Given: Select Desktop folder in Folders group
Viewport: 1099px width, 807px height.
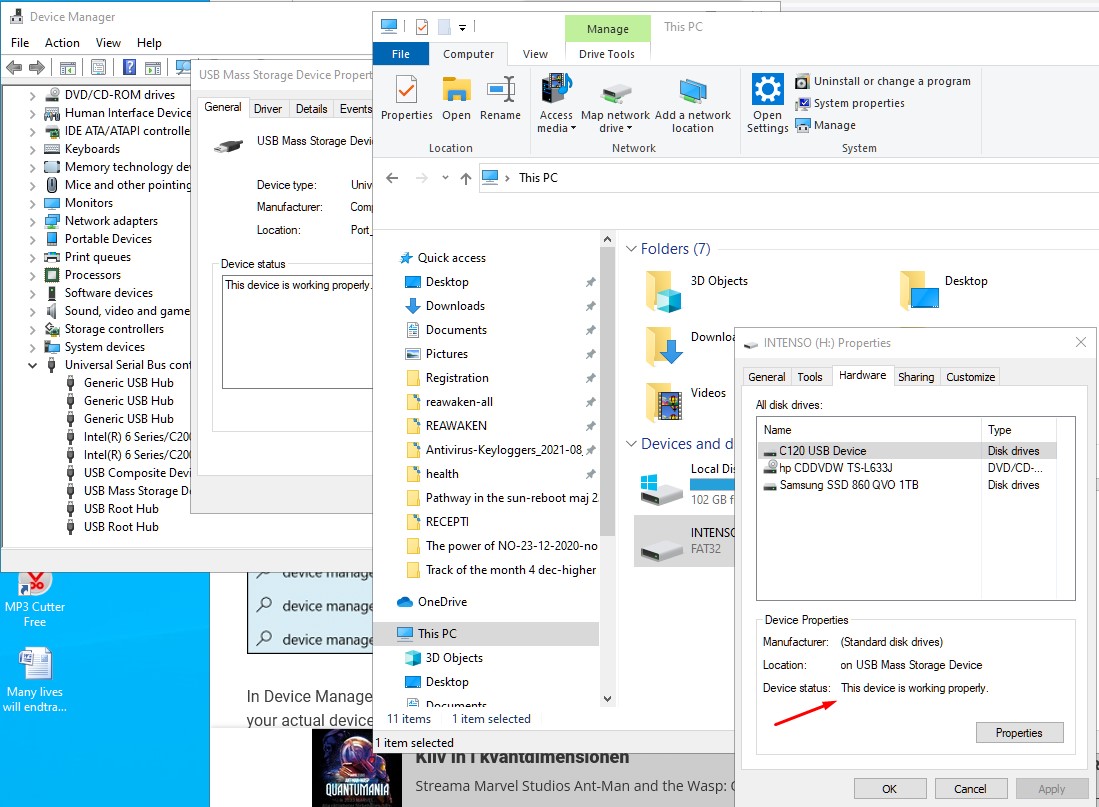Looking at the screenshot, I should [945, 289].
